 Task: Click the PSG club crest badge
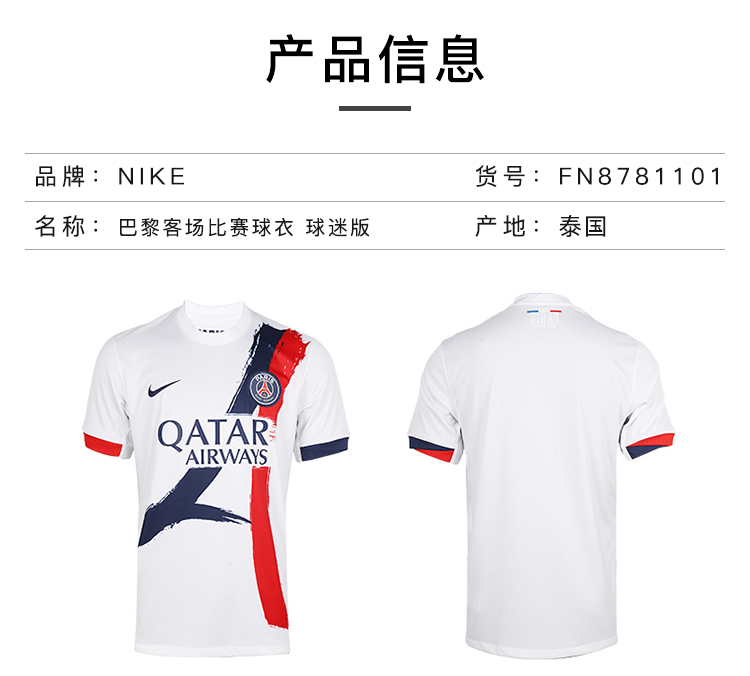click(265, 388)
